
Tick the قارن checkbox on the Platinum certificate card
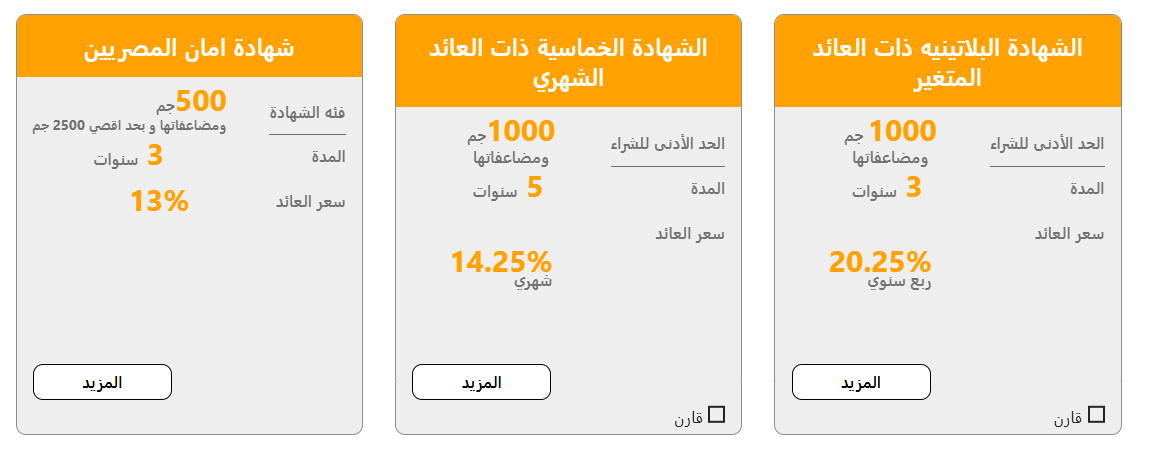coord(1096,415)
